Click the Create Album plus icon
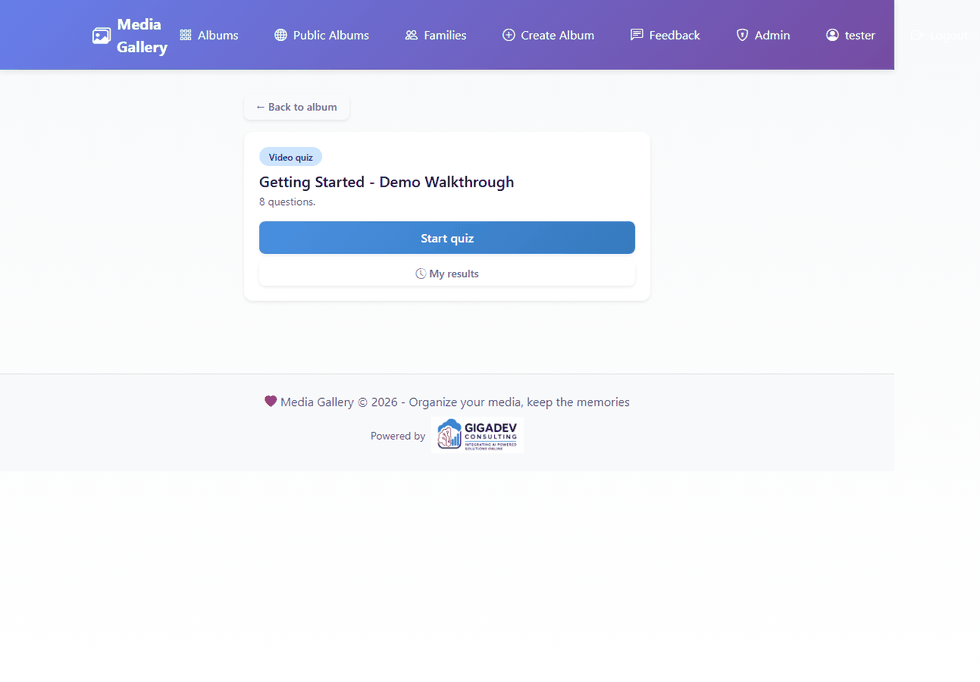The width and height of the screenshot is (980, 682). click(509, 35)
